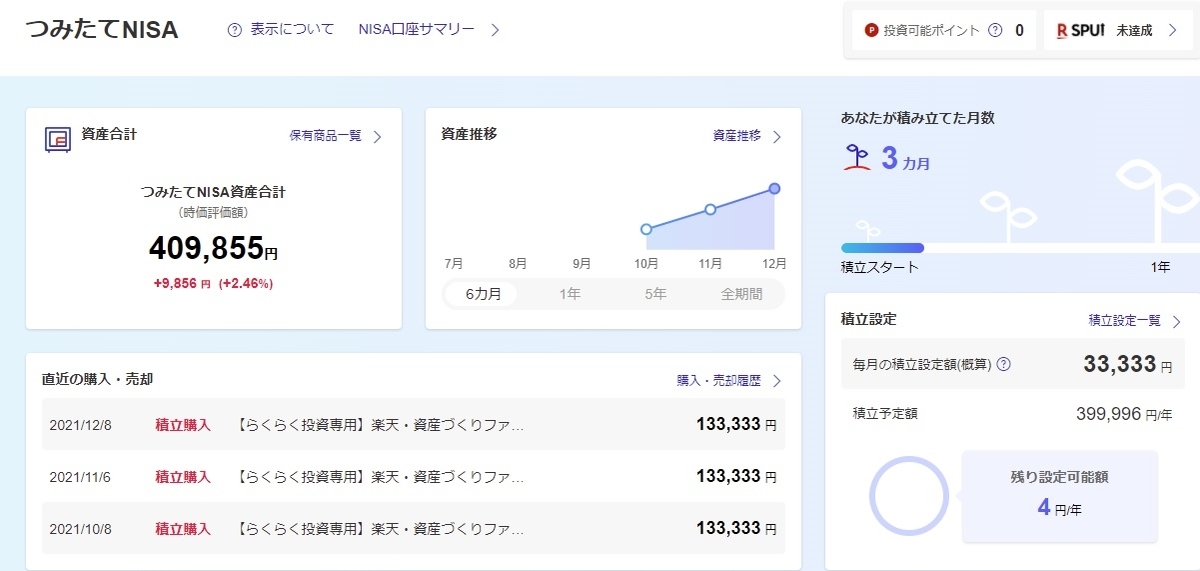Click help icon next to 投資可能ポイント
This screenshot has height=571, width=1200.
point(995,30)
